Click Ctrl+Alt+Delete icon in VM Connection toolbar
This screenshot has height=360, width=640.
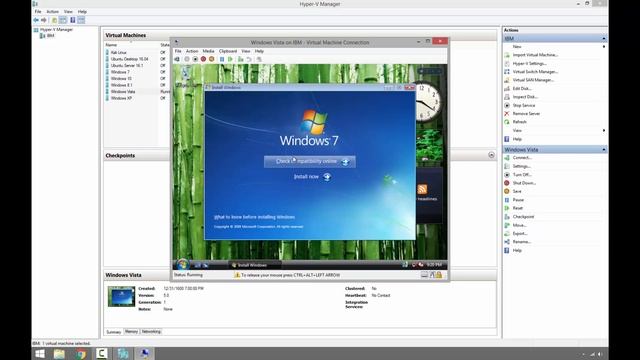coord(177,59)
